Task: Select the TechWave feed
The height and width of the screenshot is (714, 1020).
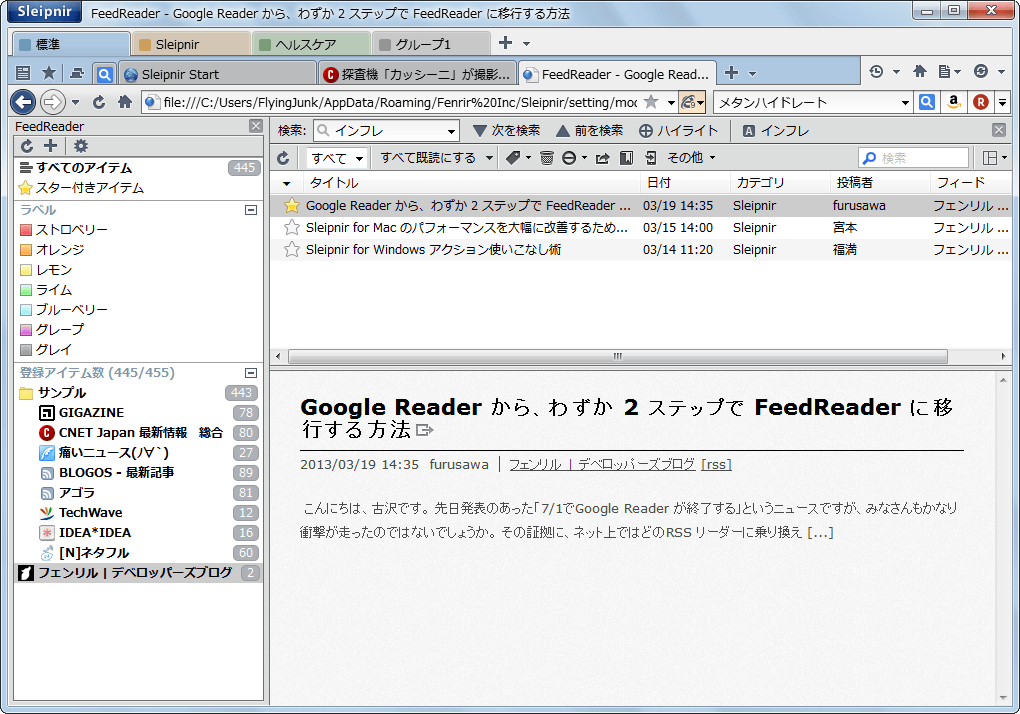Action: [x=138, y=513]
